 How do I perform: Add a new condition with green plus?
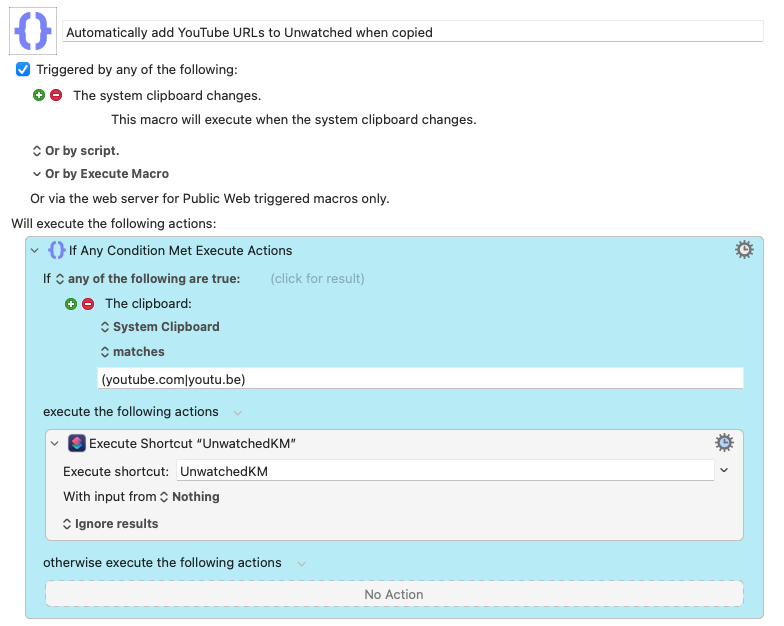[71, 304]
